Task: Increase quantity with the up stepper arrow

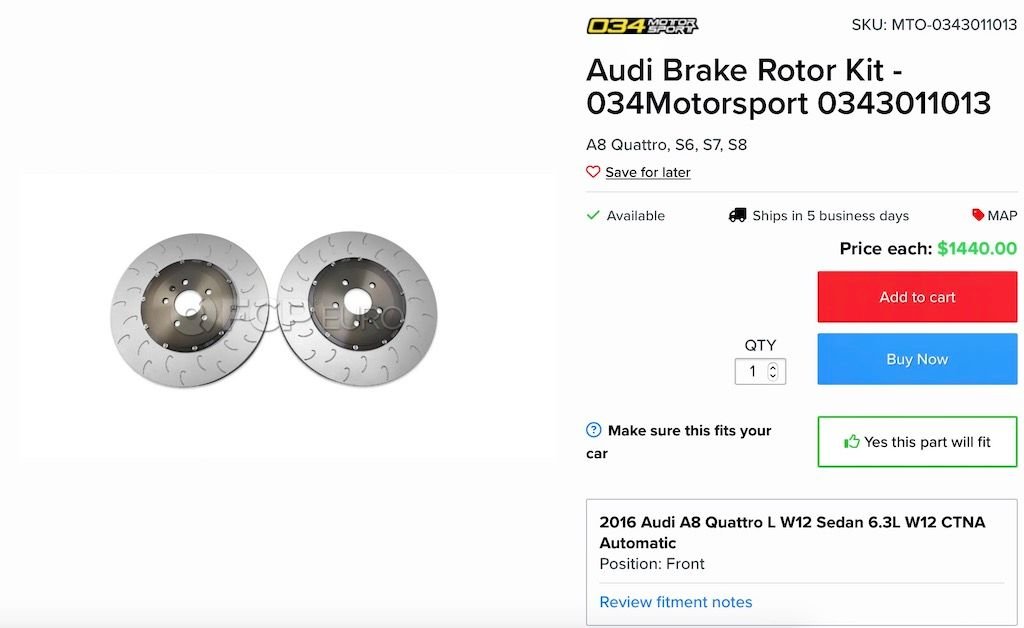Action: coord(773,367)
